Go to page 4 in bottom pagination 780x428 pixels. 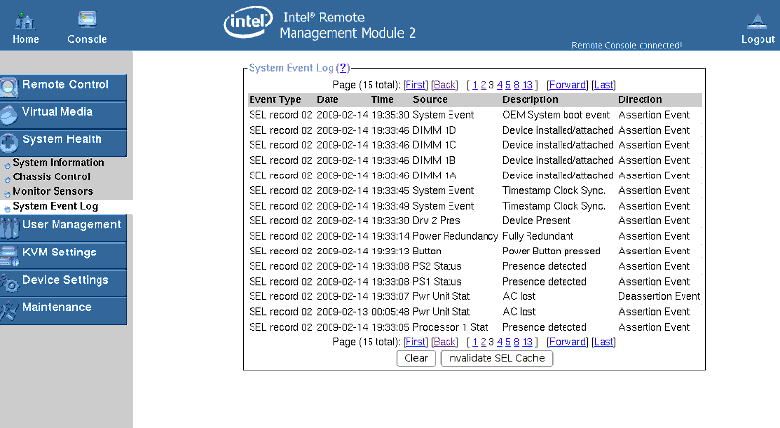pos(500,342)
